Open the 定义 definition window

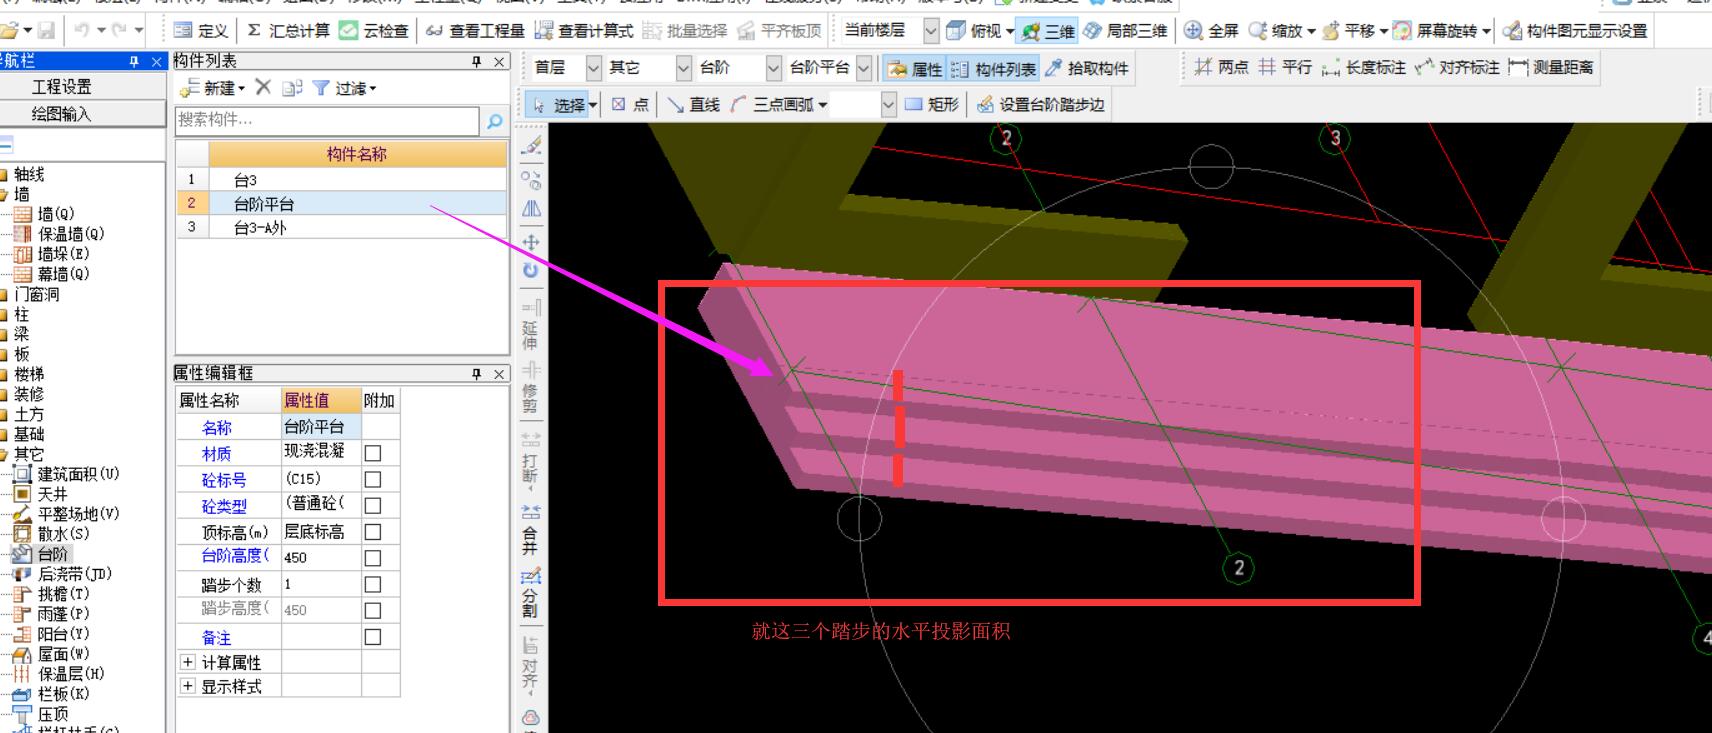(201, 30)
